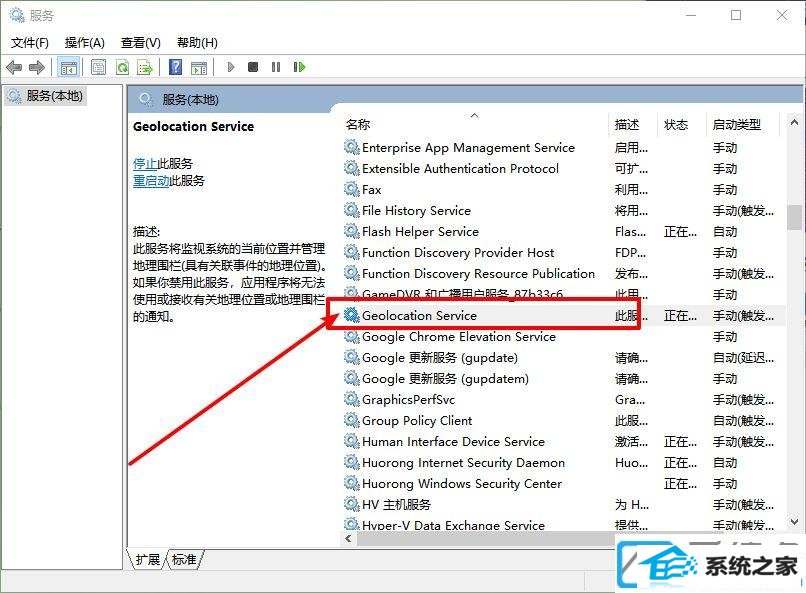Click the 停止 this service link
The height and width of the screenshot is (593, 806).
pyautogui.click(x=145, y=163)
